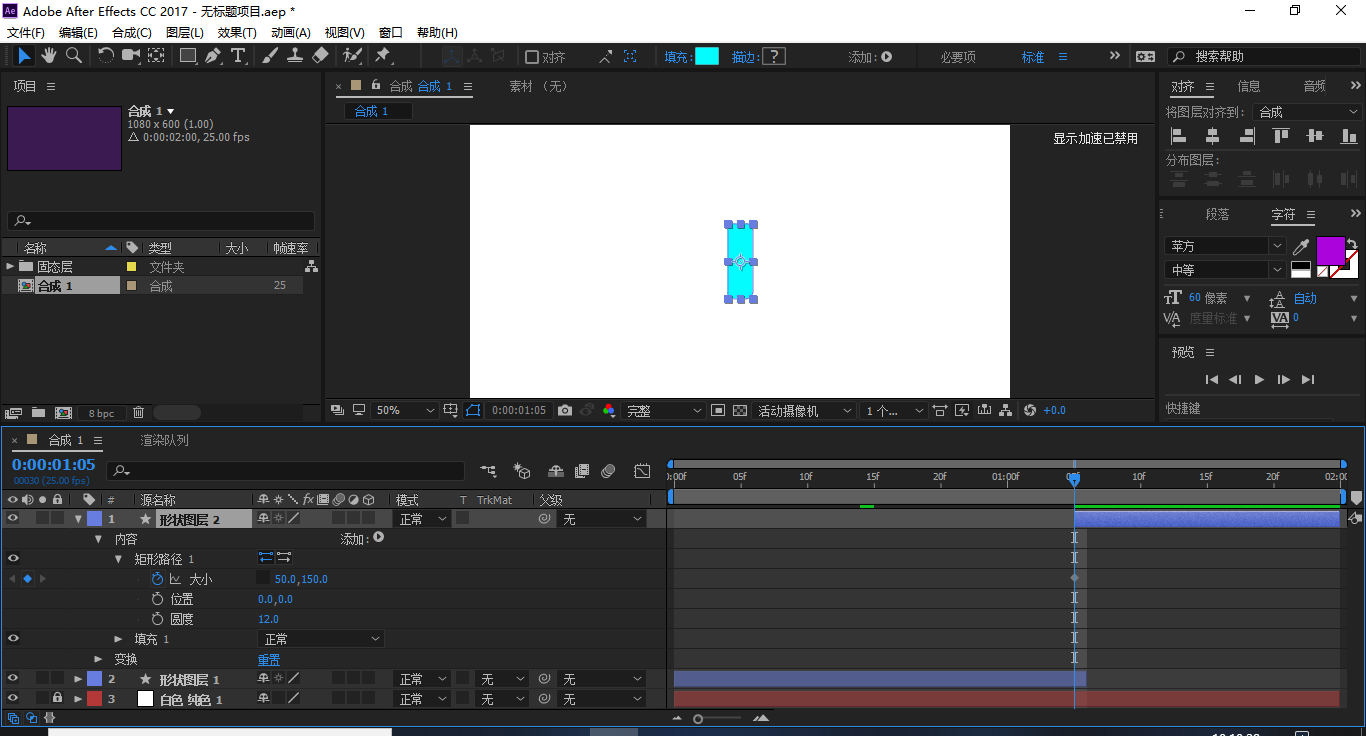
Task: Switch to the 段落 panel tab
Action: tap(1217, 214)
